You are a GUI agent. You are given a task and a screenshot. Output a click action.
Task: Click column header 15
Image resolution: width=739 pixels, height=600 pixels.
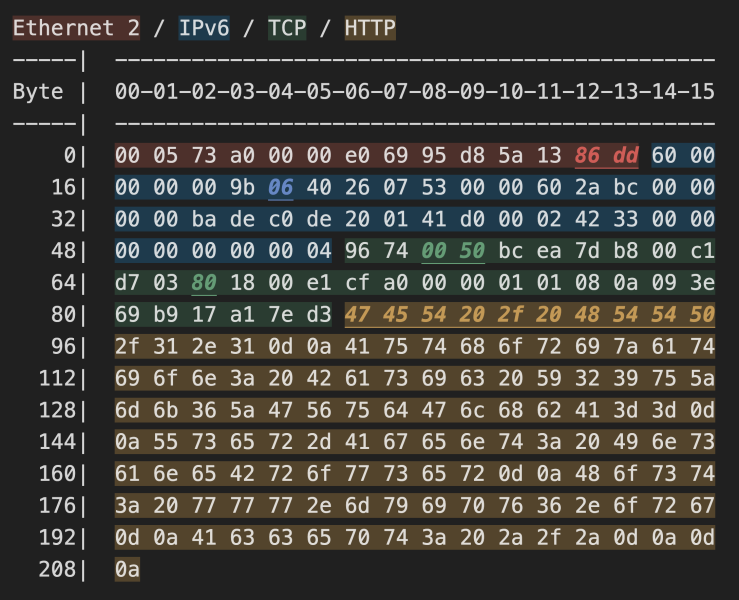pyautogui.click(x=702, y=91)
